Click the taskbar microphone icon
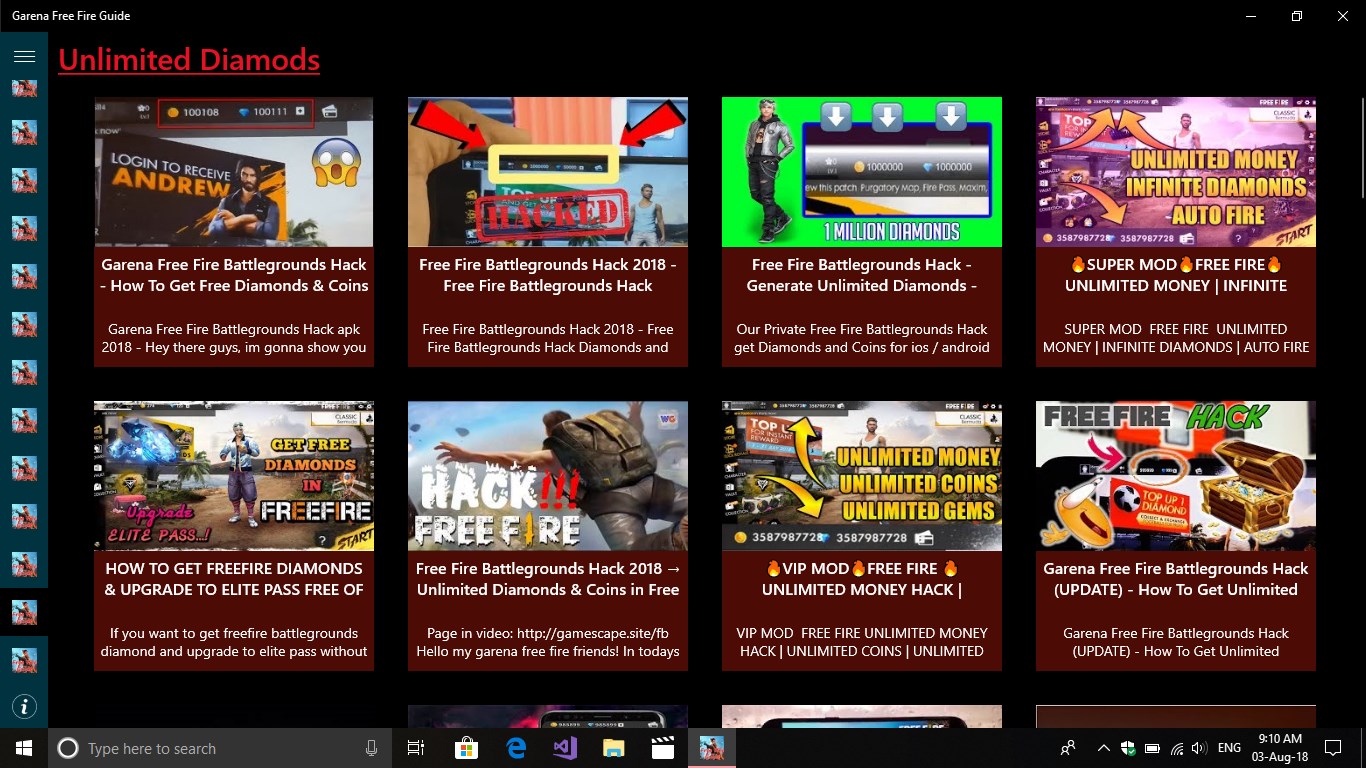This screenshot has height=768, width=1366. coord(371,748)
